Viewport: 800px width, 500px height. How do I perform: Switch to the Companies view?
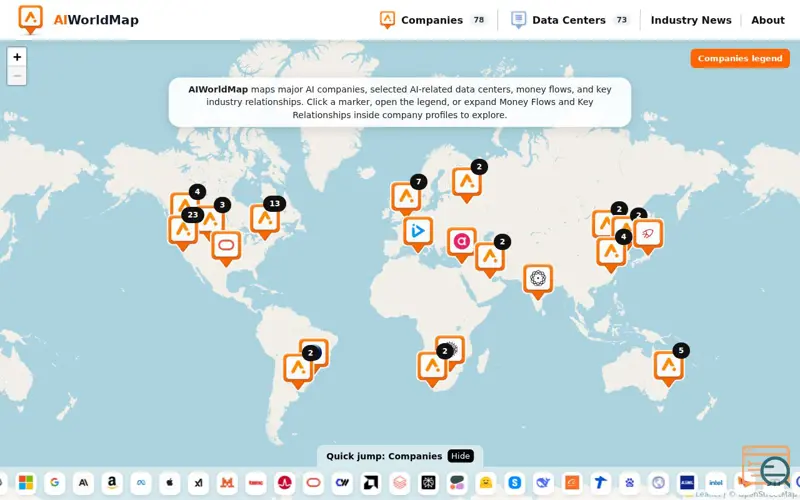433,20
